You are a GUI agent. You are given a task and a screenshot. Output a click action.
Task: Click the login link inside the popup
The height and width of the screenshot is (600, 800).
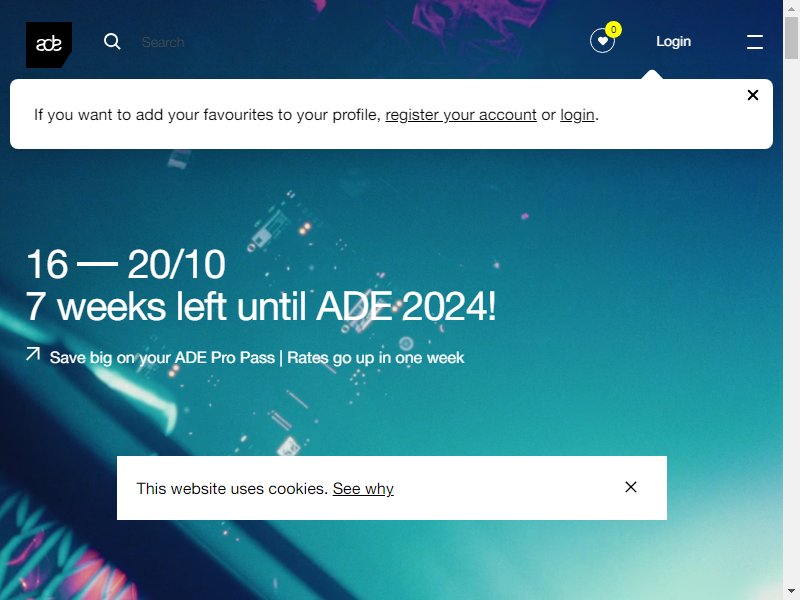[577, 115]
